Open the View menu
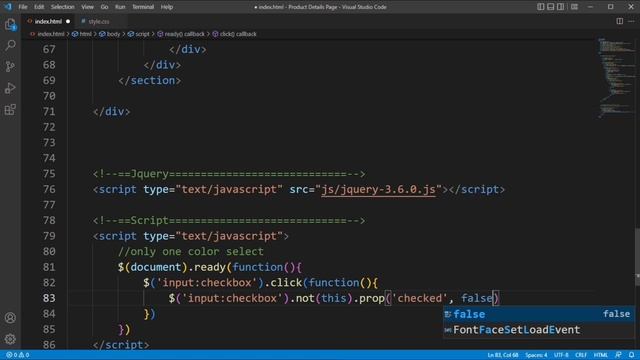 pos(87,7)
